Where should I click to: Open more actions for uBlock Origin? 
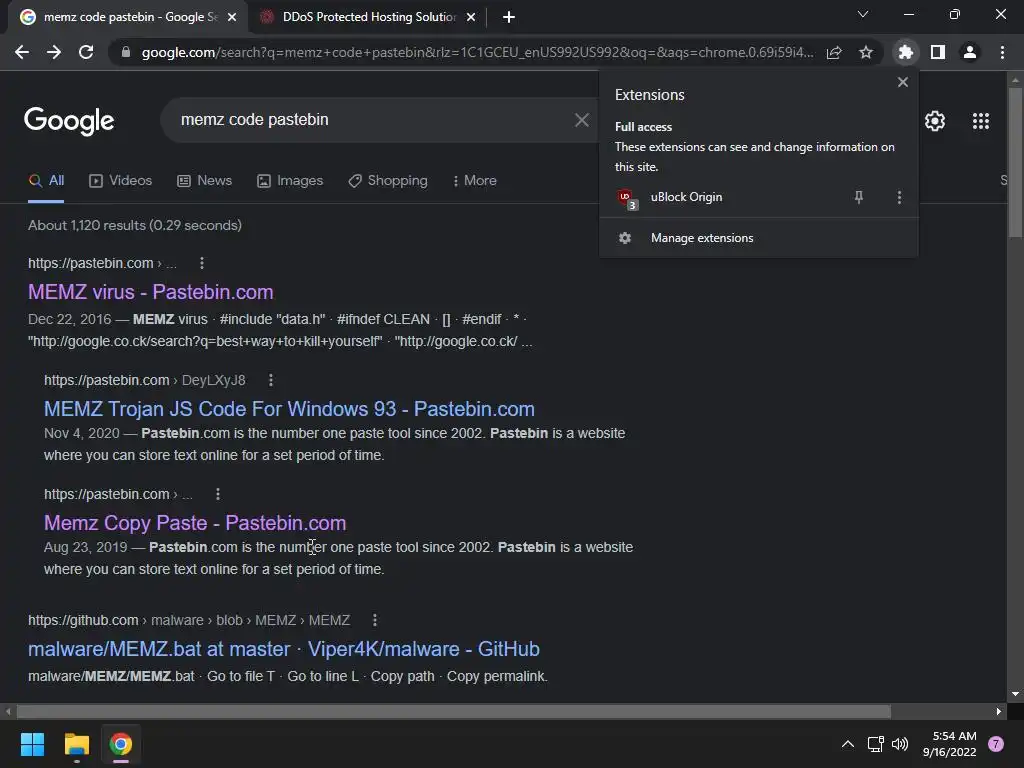[899, 197]
